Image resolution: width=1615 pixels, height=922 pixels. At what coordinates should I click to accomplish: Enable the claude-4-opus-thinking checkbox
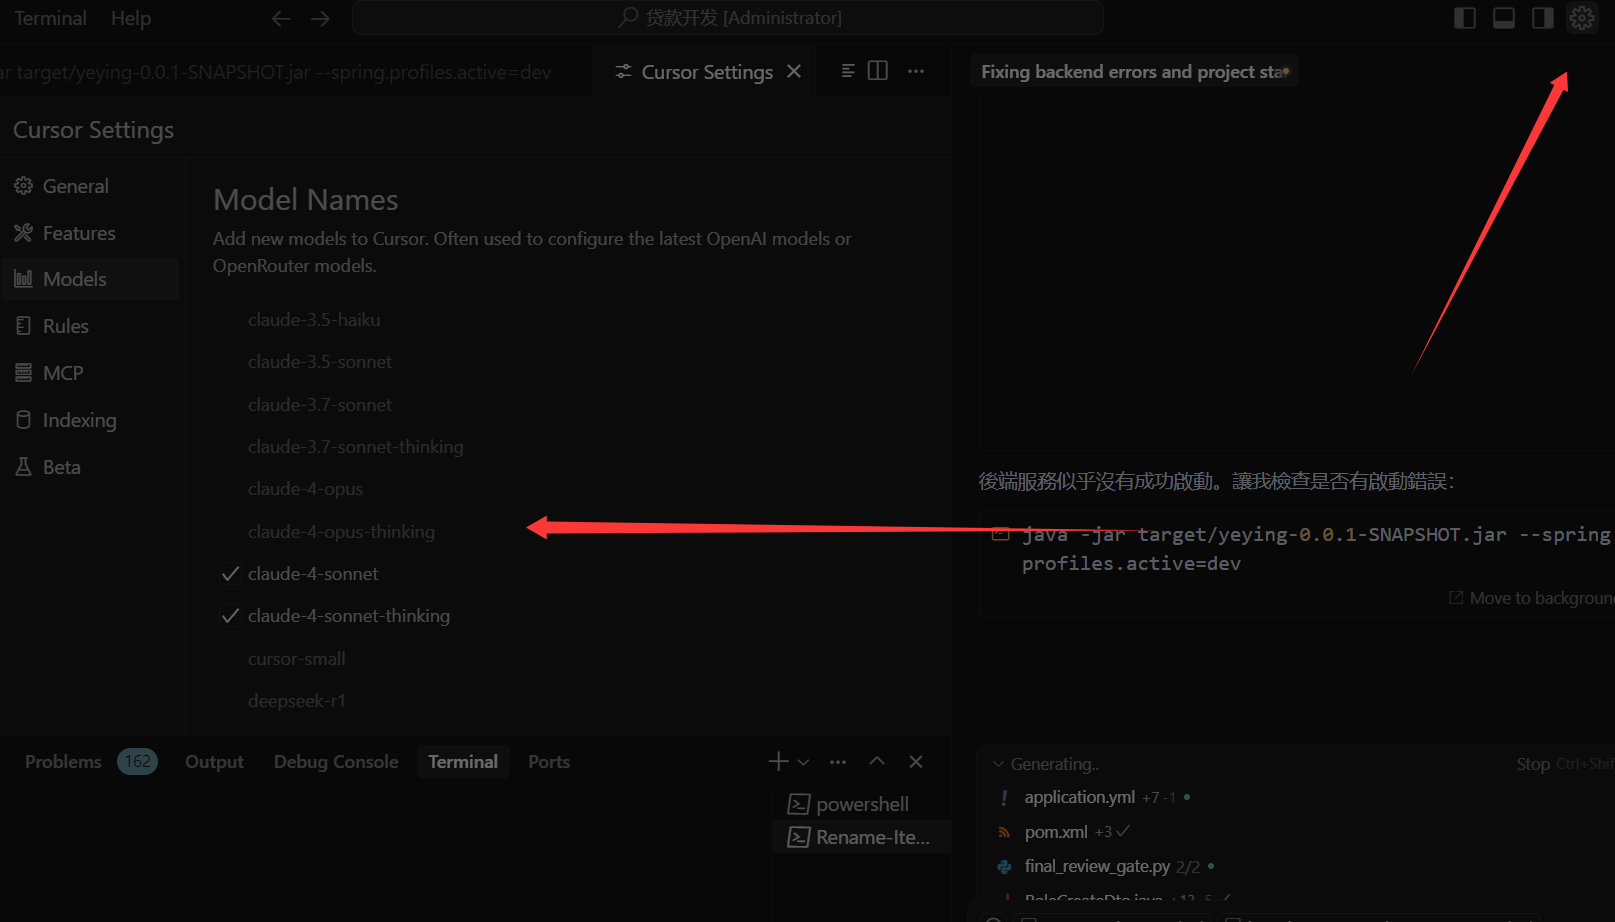coord(230,532)
